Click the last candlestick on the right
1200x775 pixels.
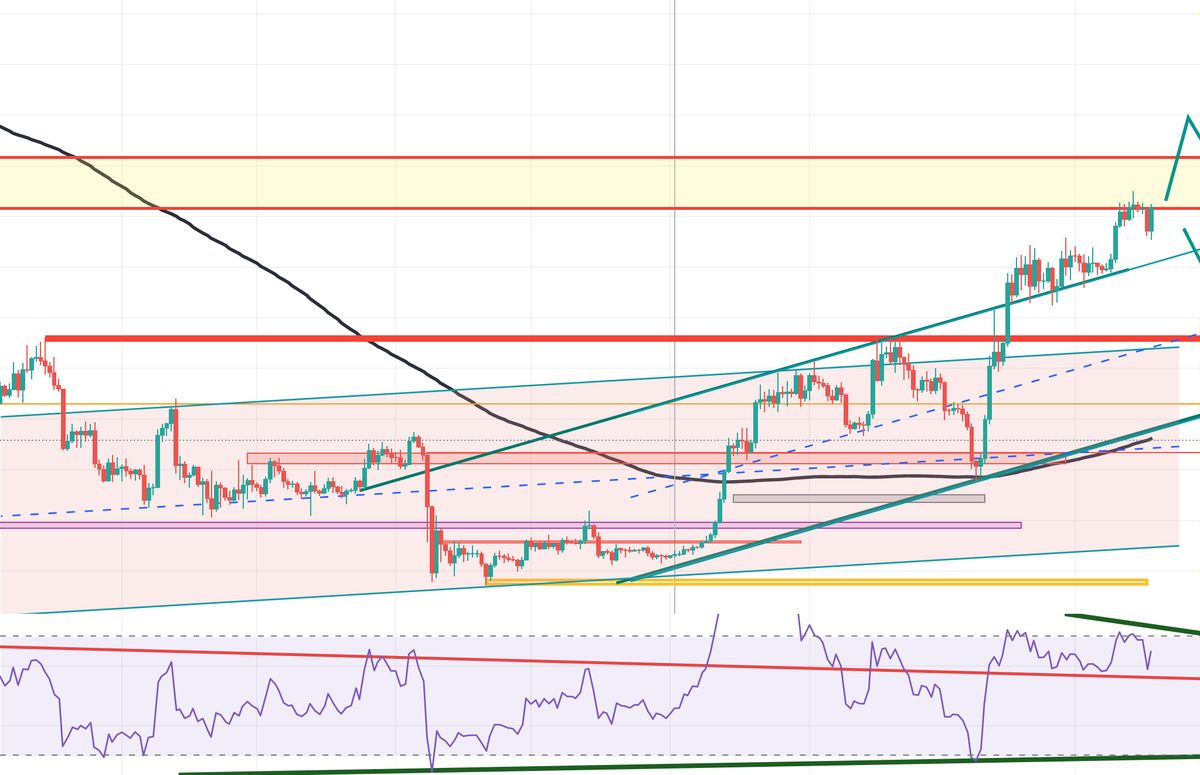click(1150, 218)
